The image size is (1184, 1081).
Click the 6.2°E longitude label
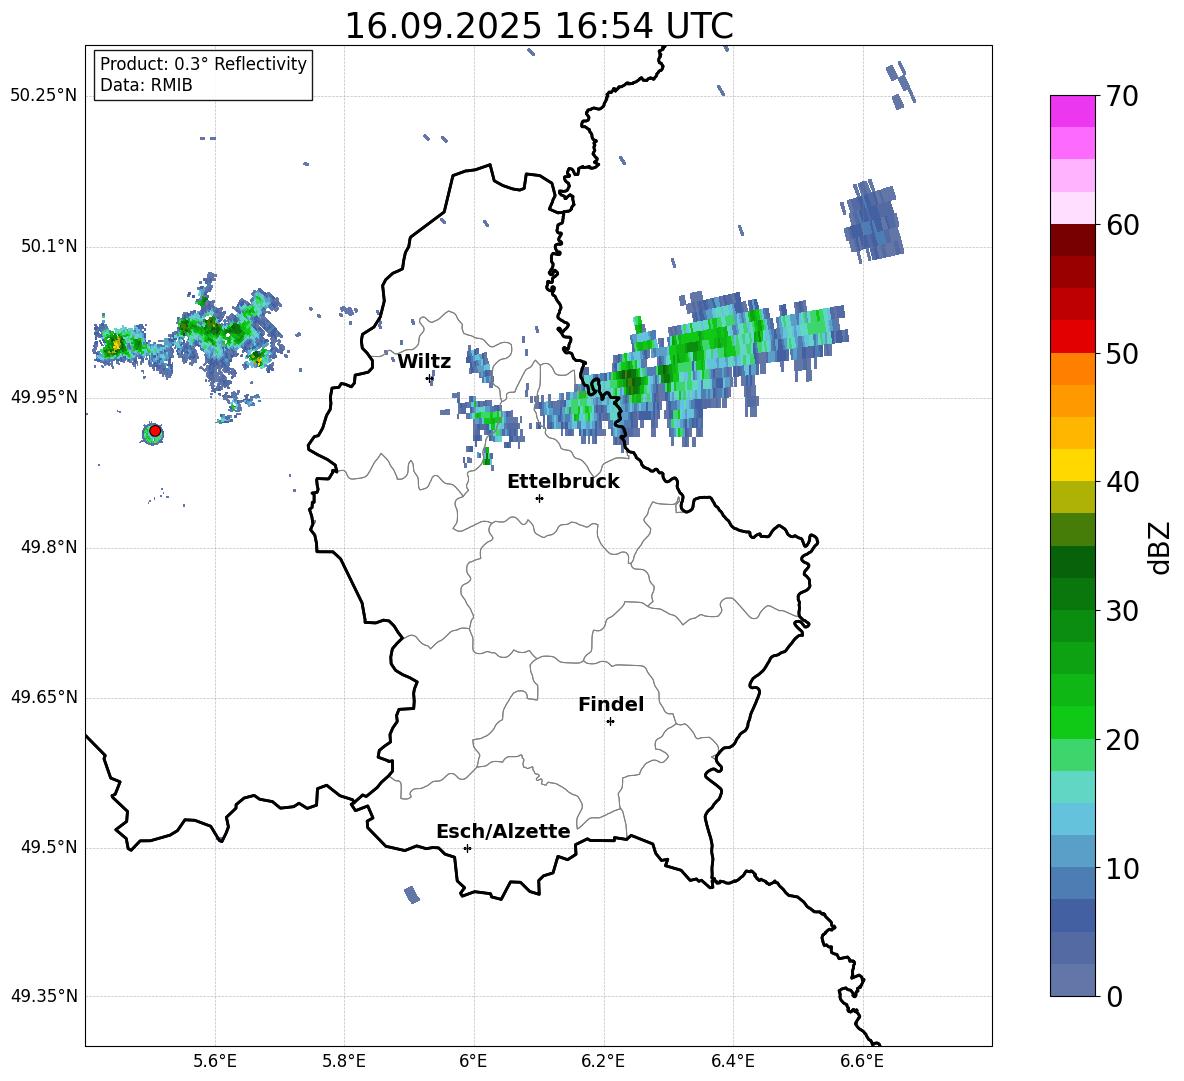click(603, 1061)
